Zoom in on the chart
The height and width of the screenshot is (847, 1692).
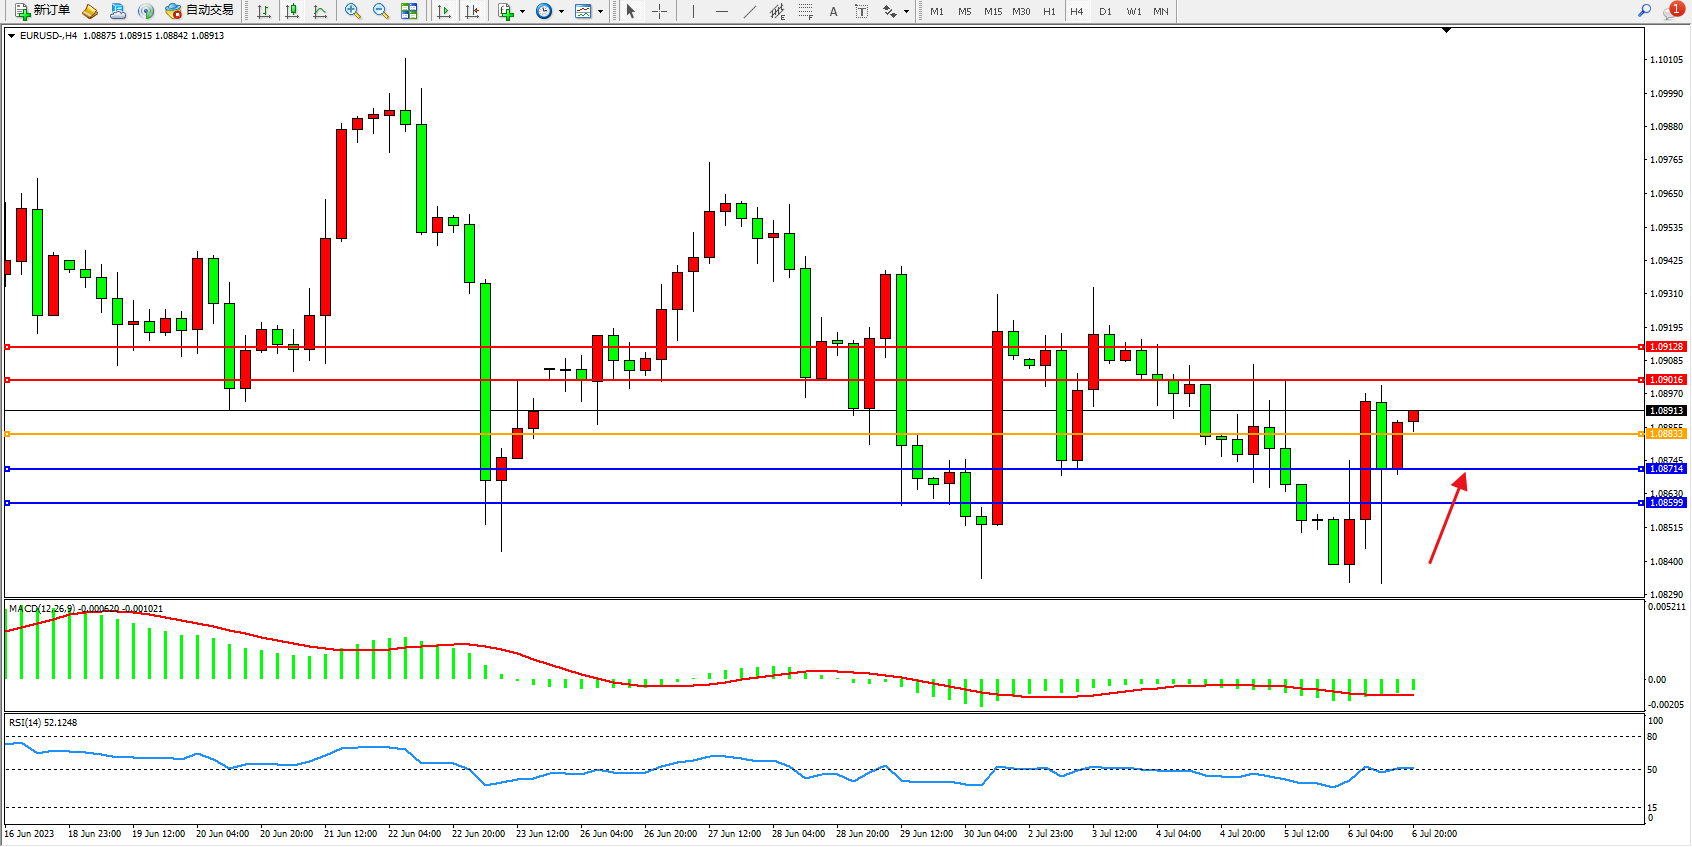coord(352,11)
